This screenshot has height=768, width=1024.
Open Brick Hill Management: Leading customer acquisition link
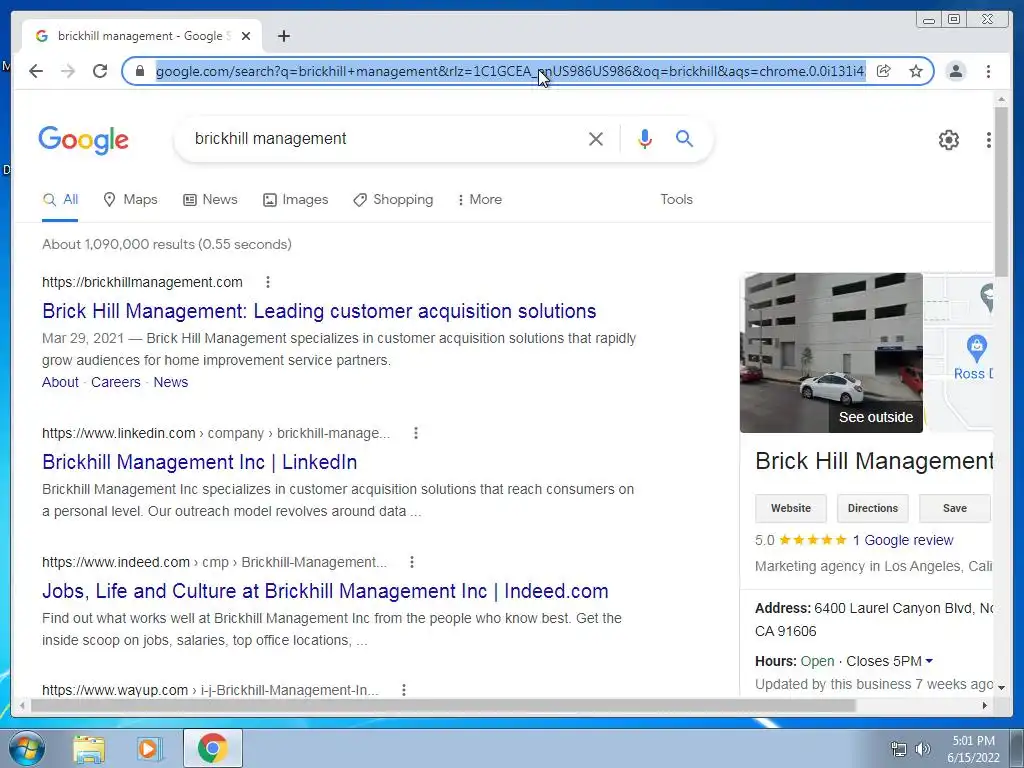319,311
